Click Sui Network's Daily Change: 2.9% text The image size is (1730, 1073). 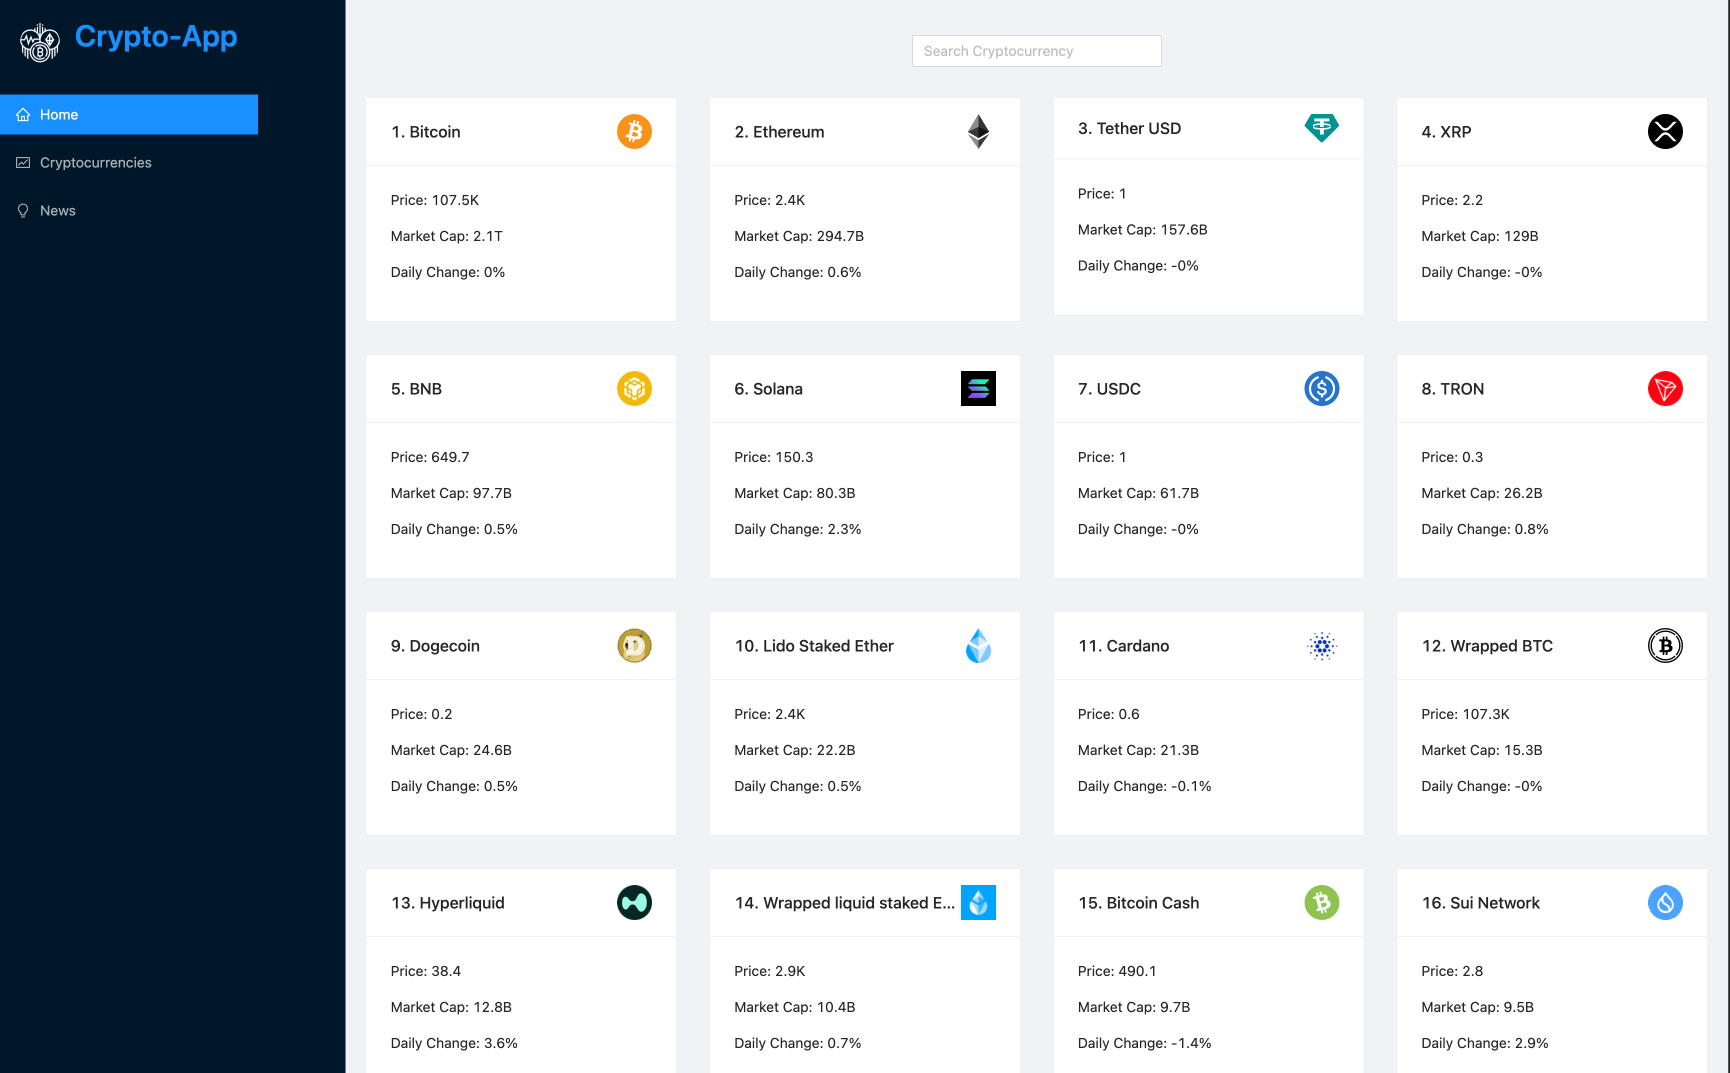1485,1043
